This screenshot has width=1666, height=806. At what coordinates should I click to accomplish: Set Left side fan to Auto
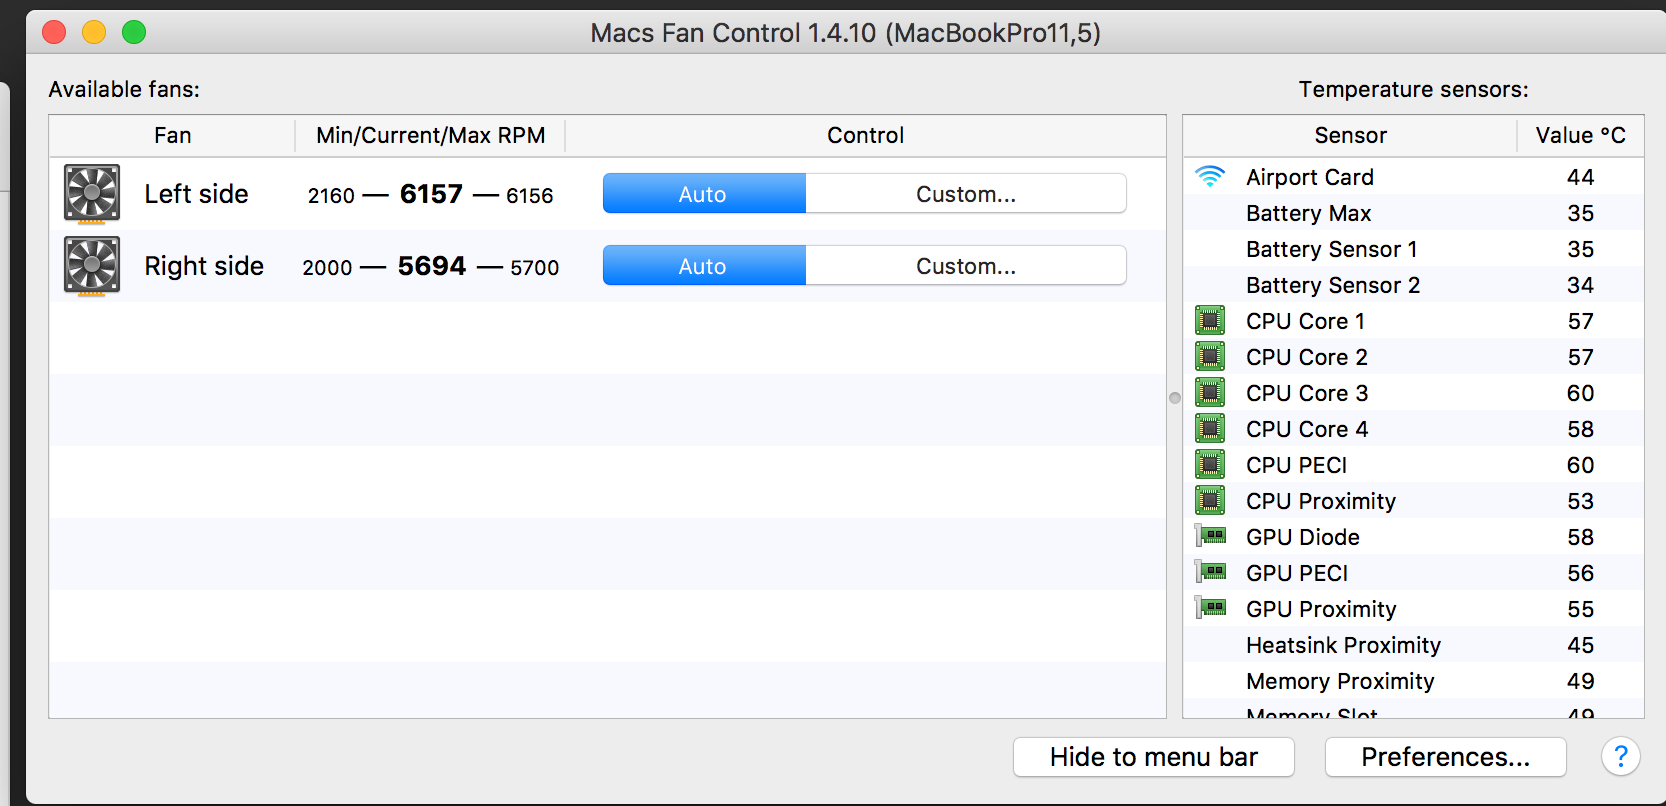704,194
